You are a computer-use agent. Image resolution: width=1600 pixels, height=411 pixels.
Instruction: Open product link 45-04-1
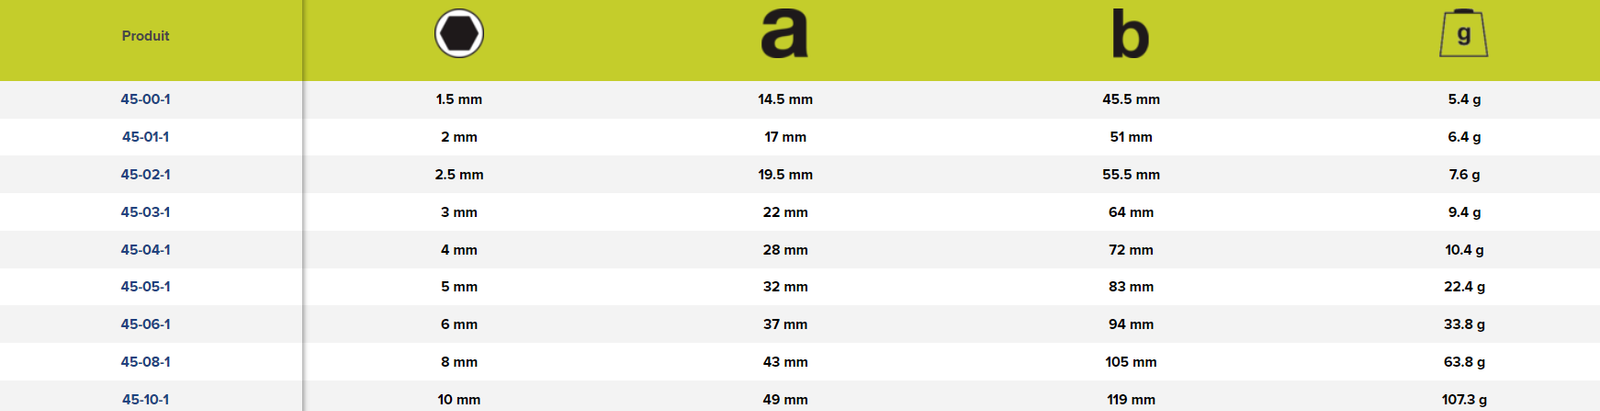pos(146,250)
